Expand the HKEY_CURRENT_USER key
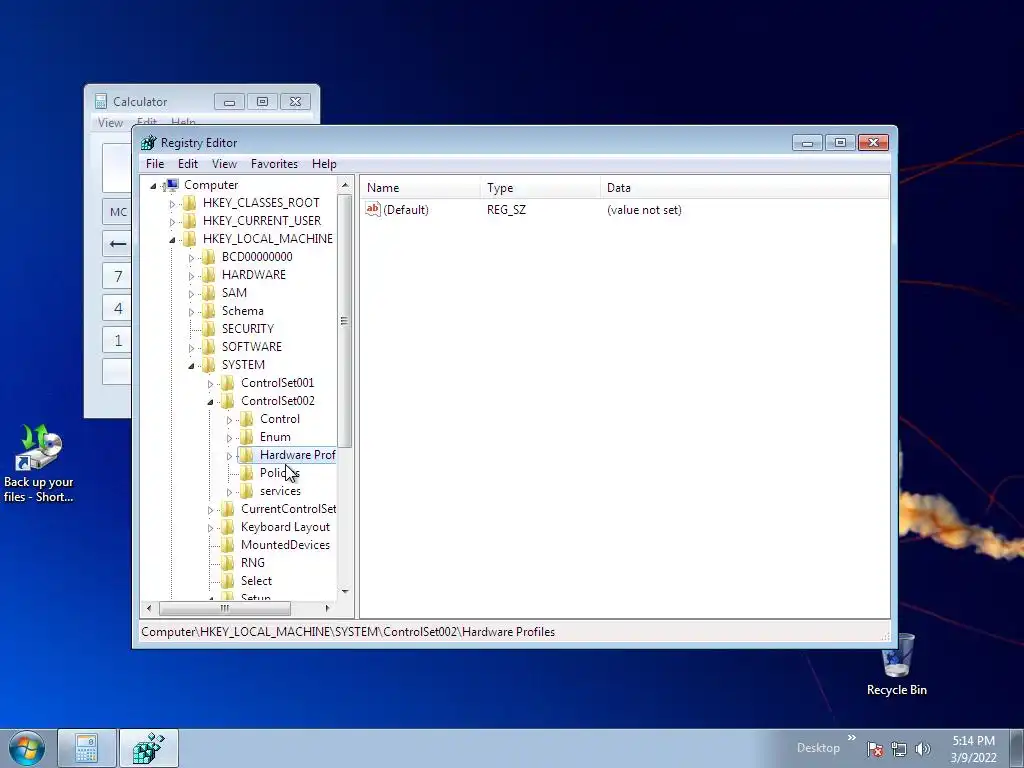Screen dimensions: 1024x768 [x=172, y=222]
